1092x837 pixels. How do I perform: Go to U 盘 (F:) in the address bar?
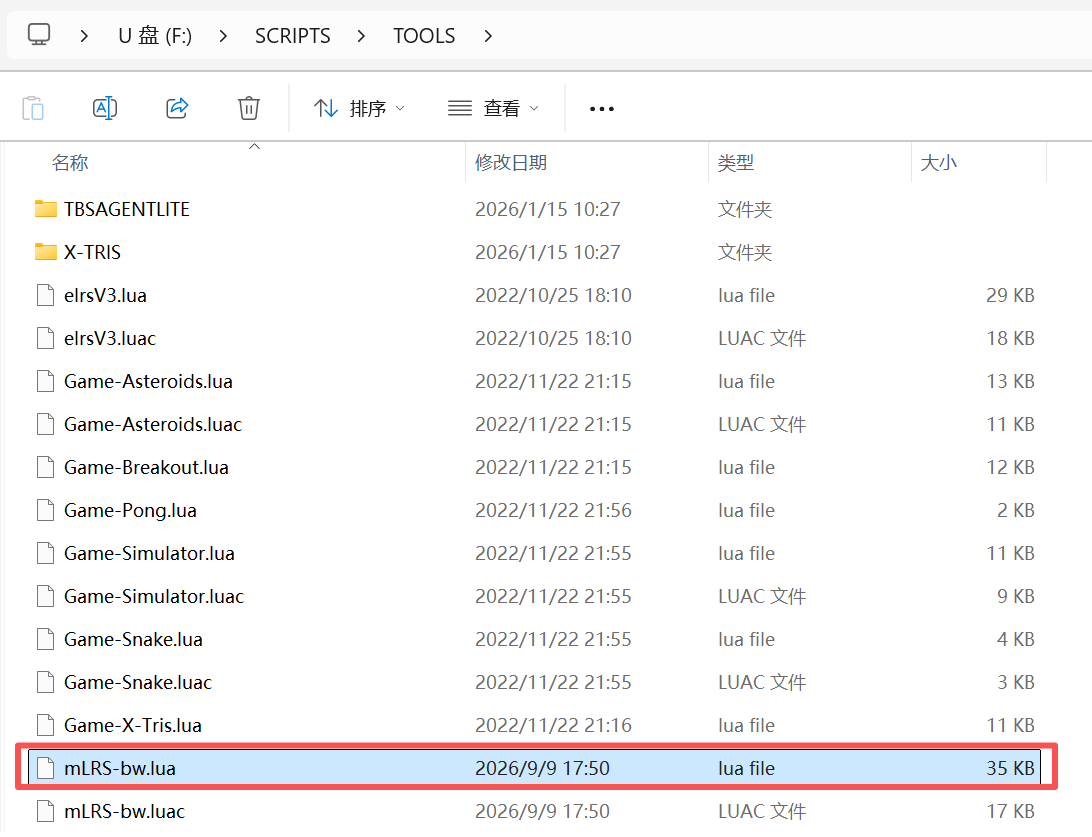tap(155, 36)
